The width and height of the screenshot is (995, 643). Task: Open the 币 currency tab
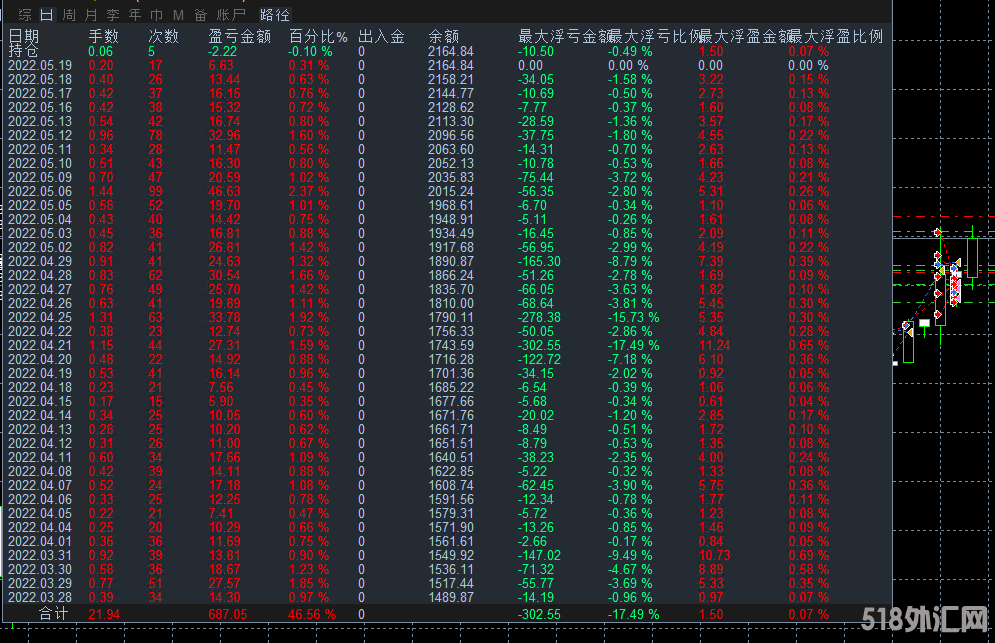157,15
